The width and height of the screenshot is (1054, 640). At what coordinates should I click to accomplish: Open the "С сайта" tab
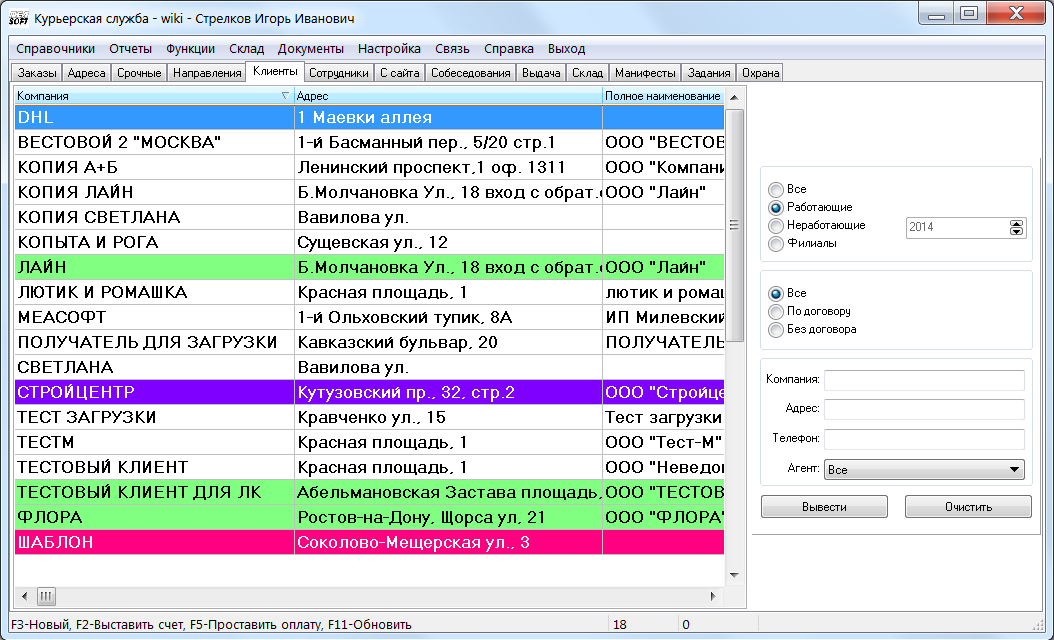[x=400, y=73]
